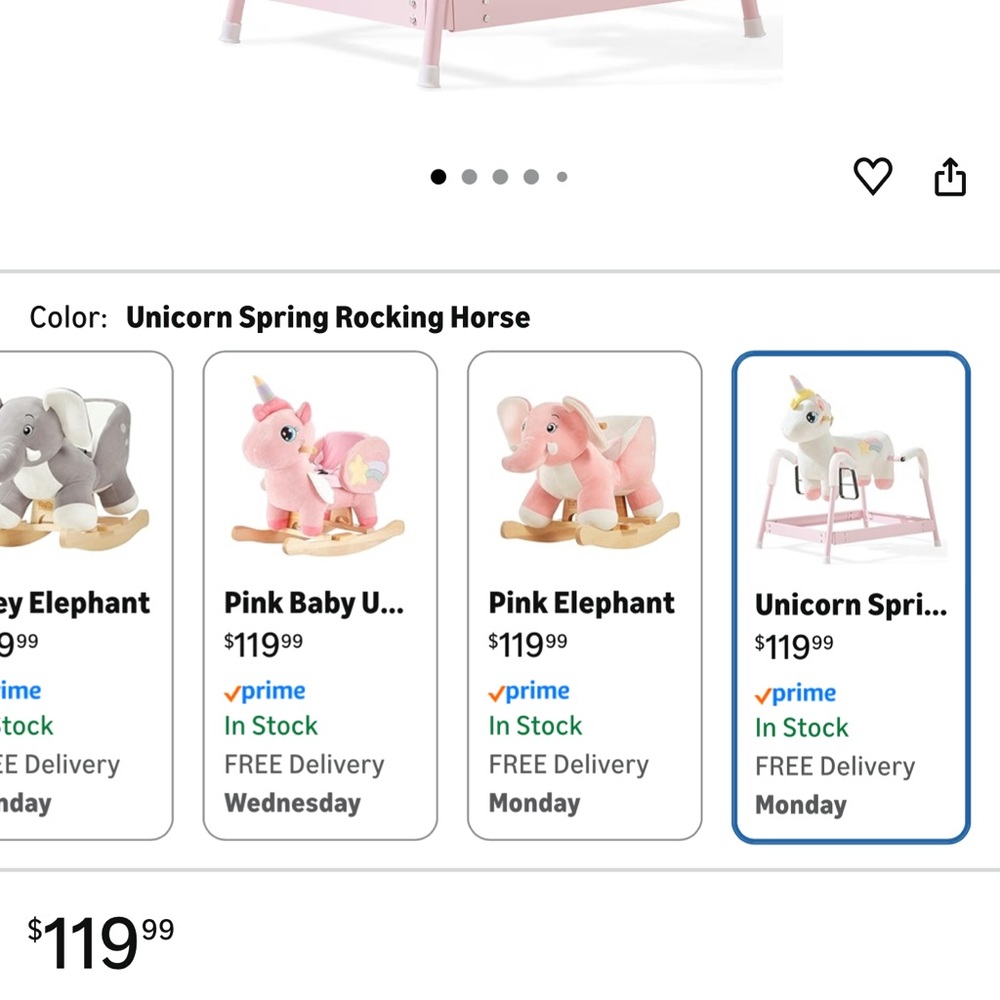Click the third carousel position indicator
This screenshot has height=1000, width=1000.
[500, 176]
